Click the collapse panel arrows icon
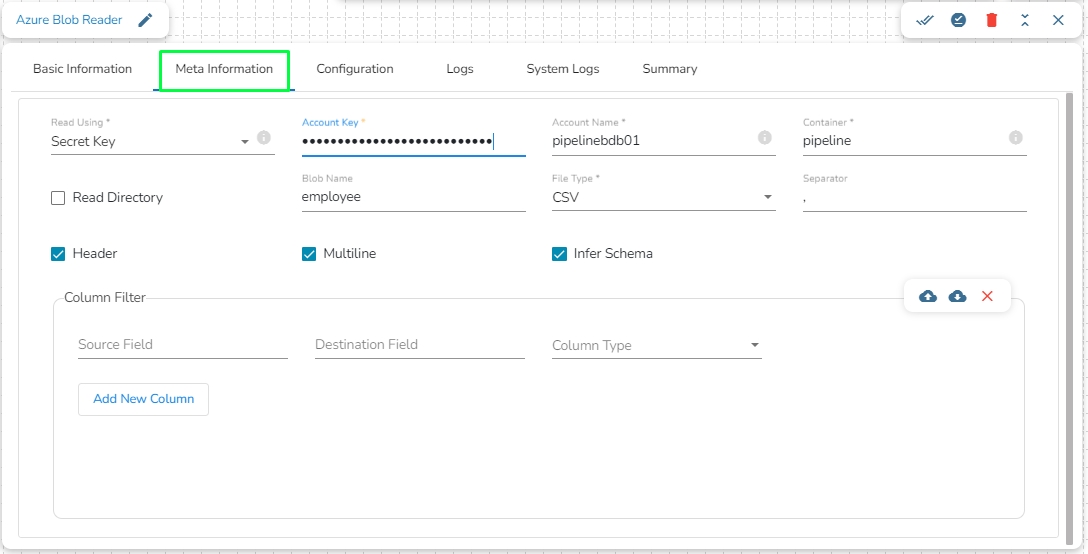Screen dimensions: 1088x554 1025,20
